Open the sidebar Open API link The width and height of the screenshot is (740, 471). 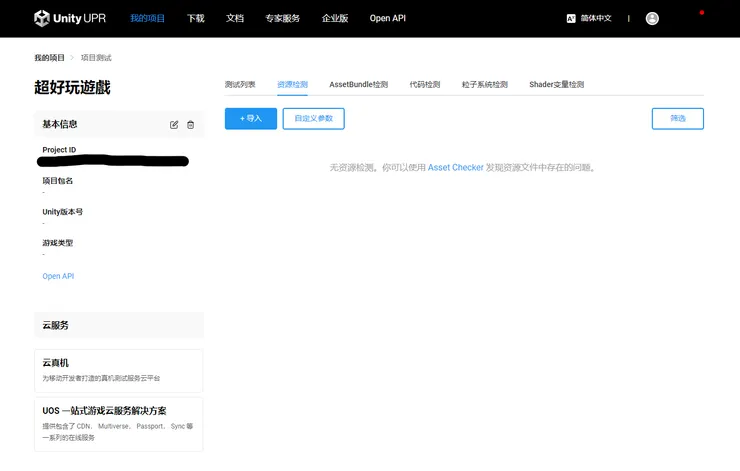(x=58, y=276)
